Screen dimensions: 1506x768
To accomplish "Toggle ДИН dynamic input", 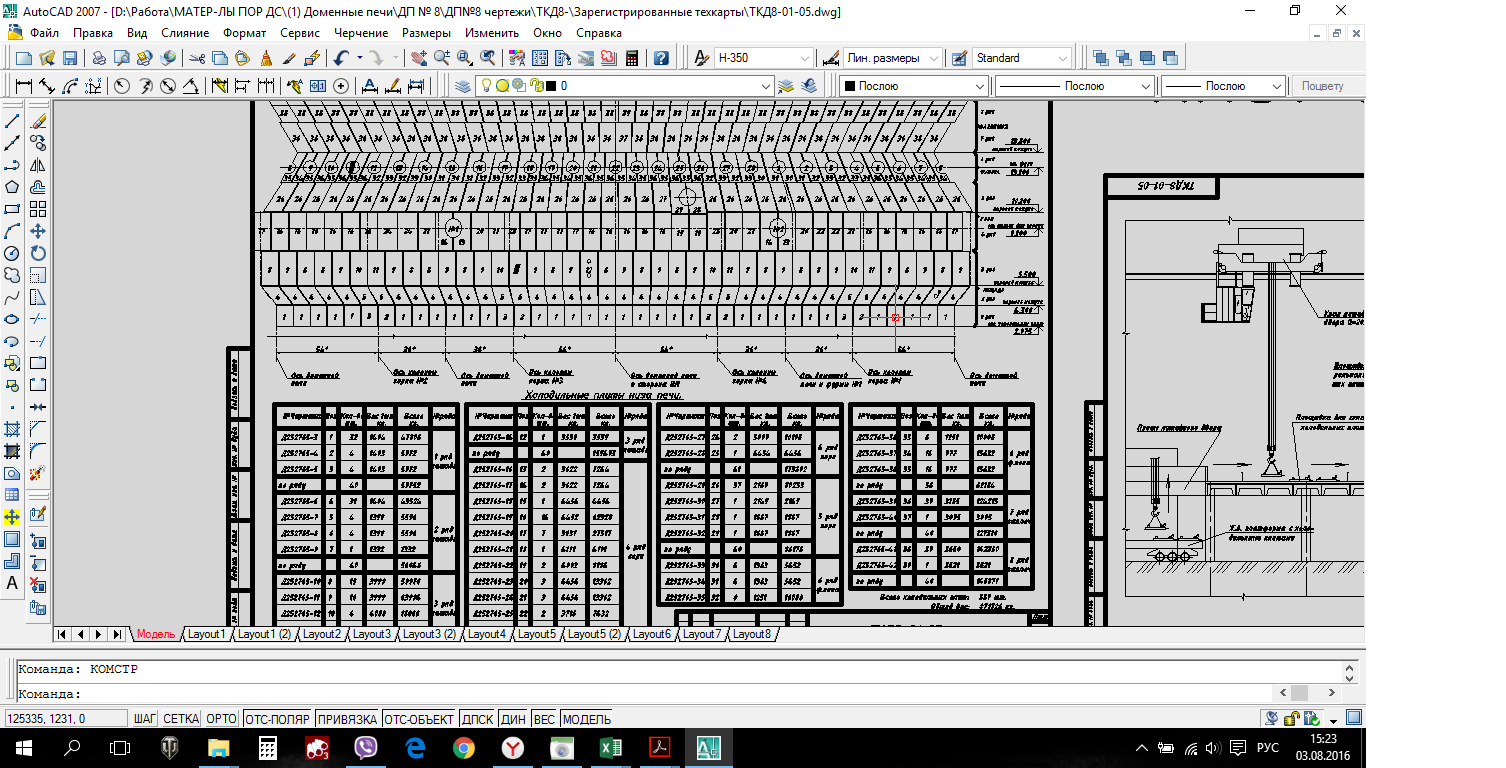I will (x=513, y=719).
